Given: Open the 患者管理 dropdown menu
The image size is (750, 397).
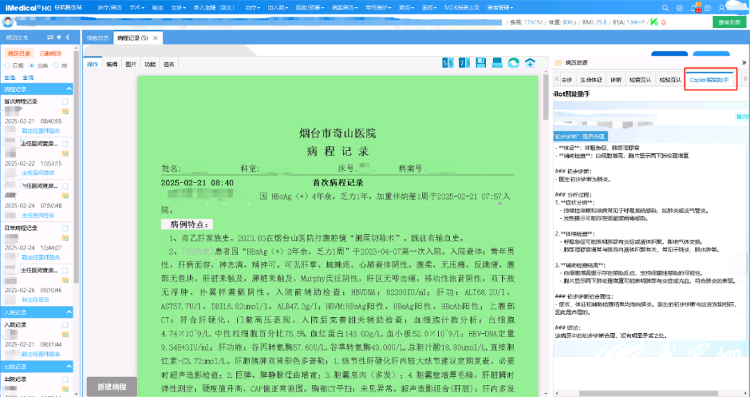Looking at the screenshot, I should pyautogui.click(x=500, y=8).
